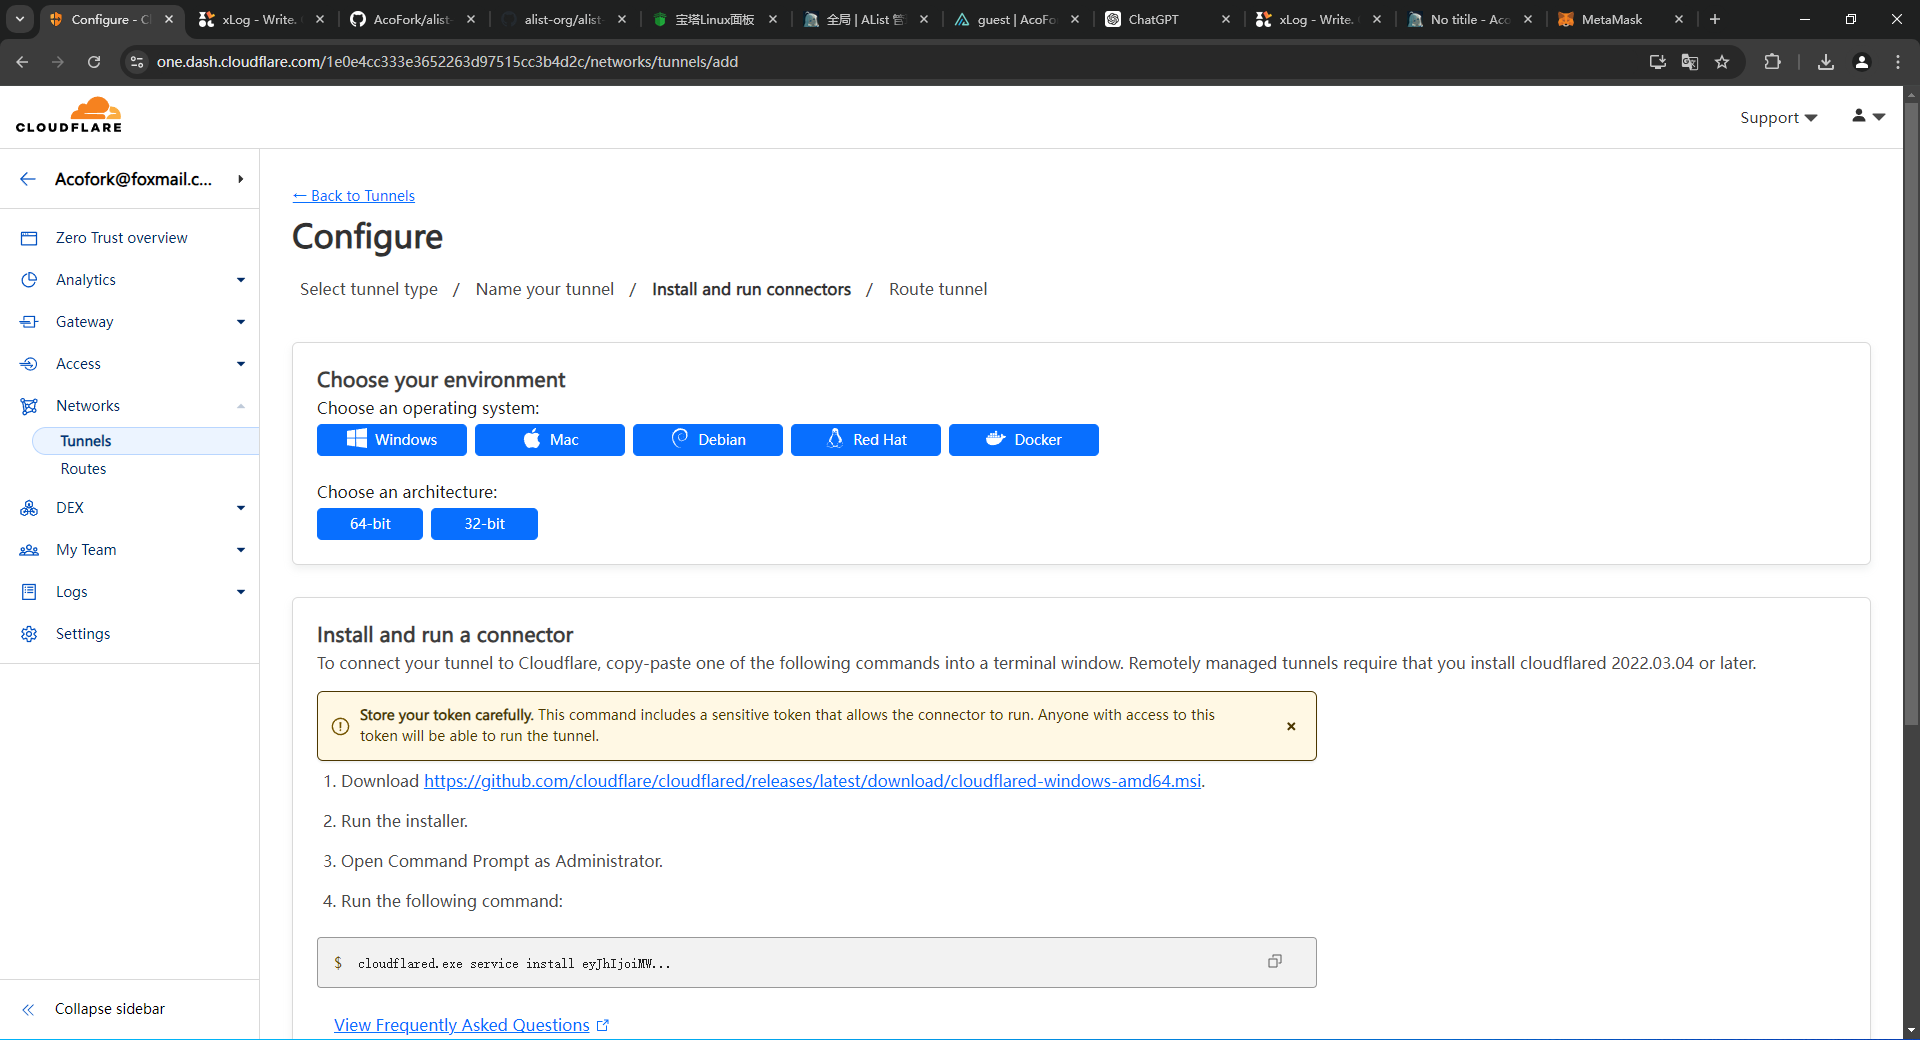
Task: Click the Logs document icon
Action: 29,592
